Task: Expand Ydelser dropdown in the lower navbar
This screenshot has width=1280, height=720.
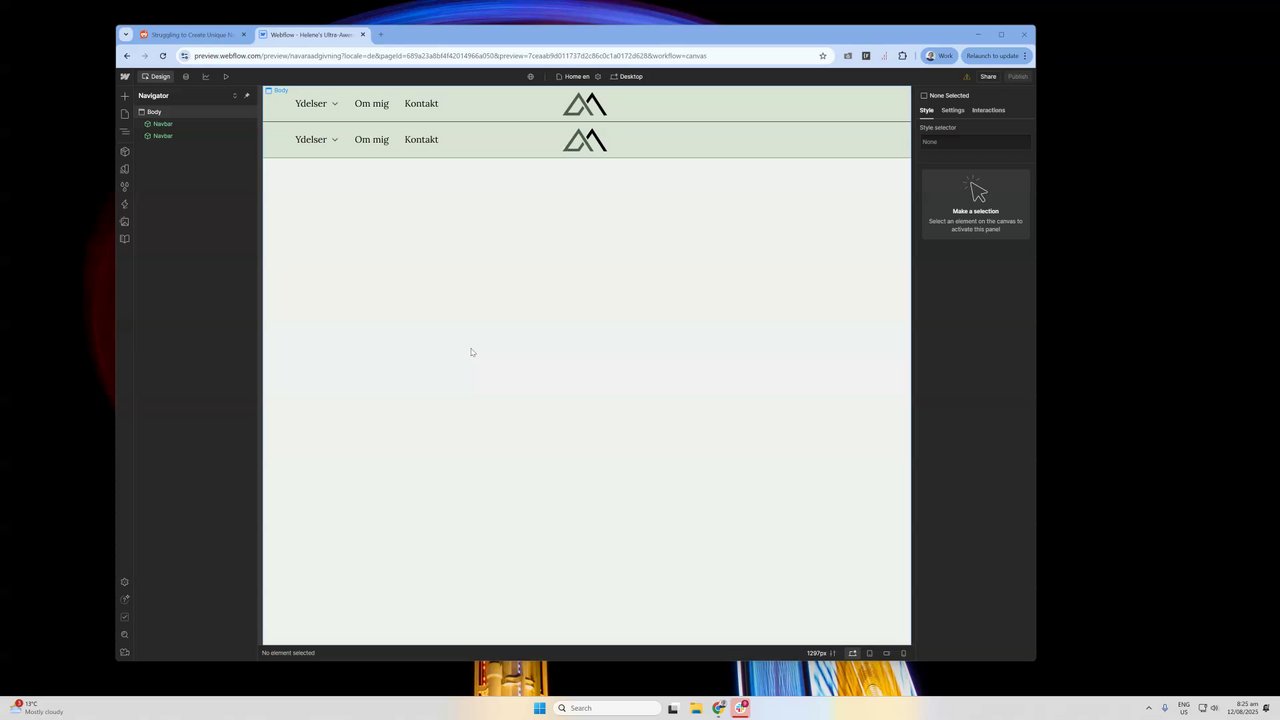Action: click(x=317, y=140)
